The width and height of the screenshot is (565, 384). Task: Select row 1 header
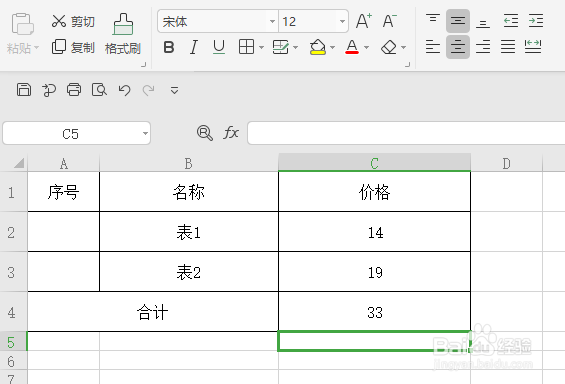point(12,192)
